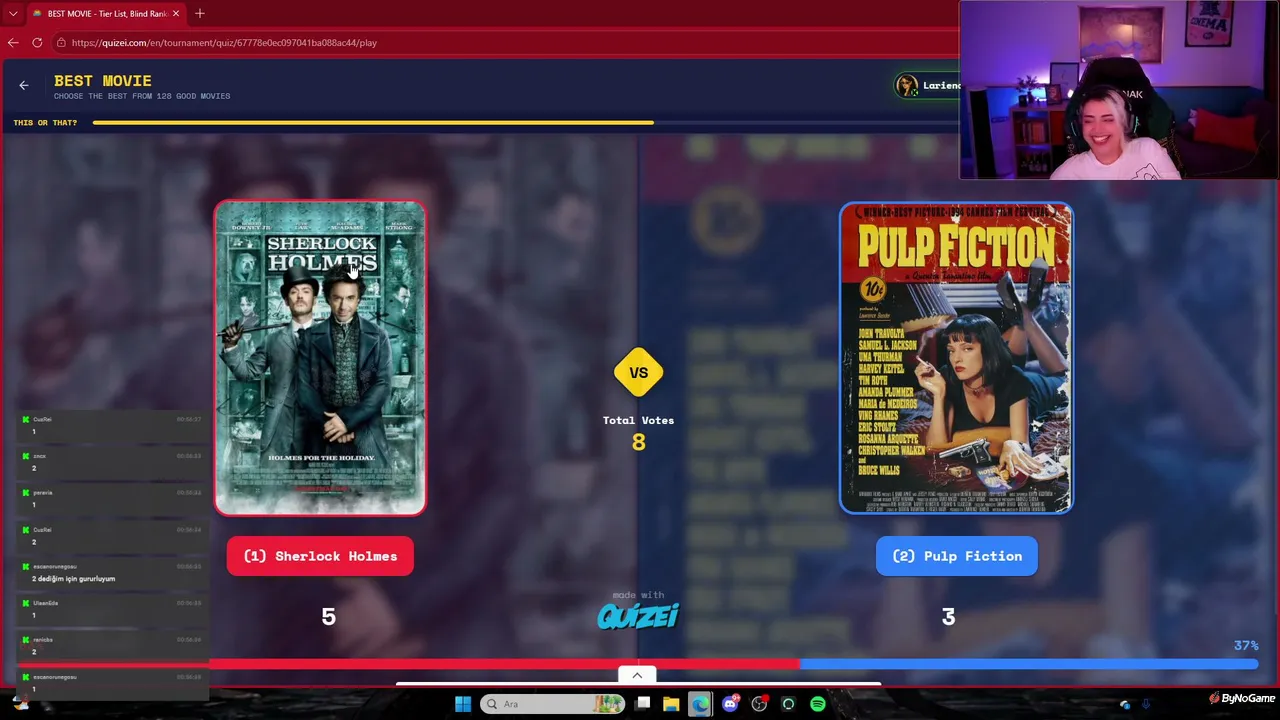Open Discord from the taskbar
1280x720 pixels.
[730, 704]
